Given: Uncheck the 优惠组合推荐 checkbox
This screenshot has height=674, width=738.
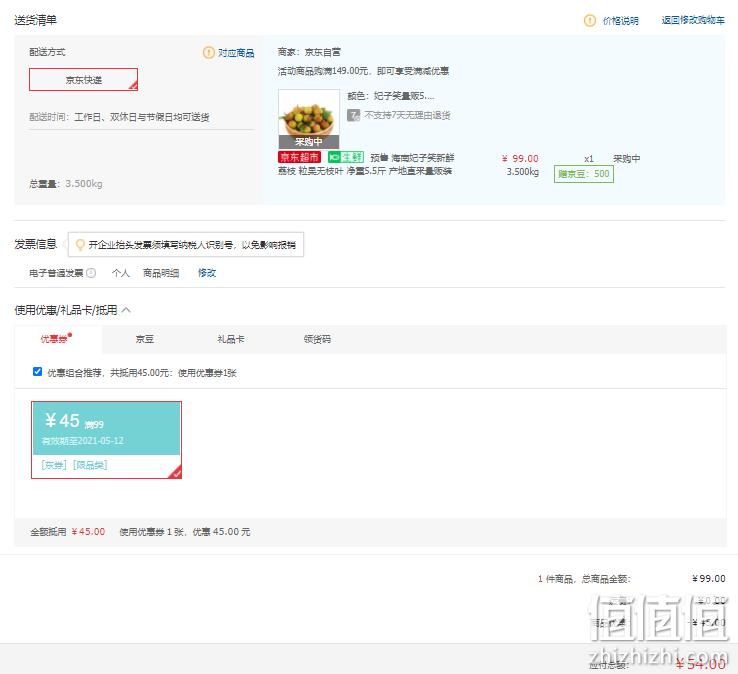Looking at the screenshot, I should 38,371.
